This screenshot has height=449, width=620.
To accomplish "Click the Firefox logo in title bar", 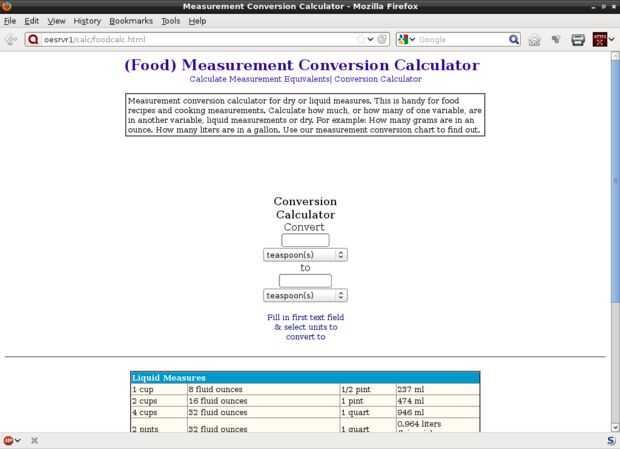I will [6, 6].
